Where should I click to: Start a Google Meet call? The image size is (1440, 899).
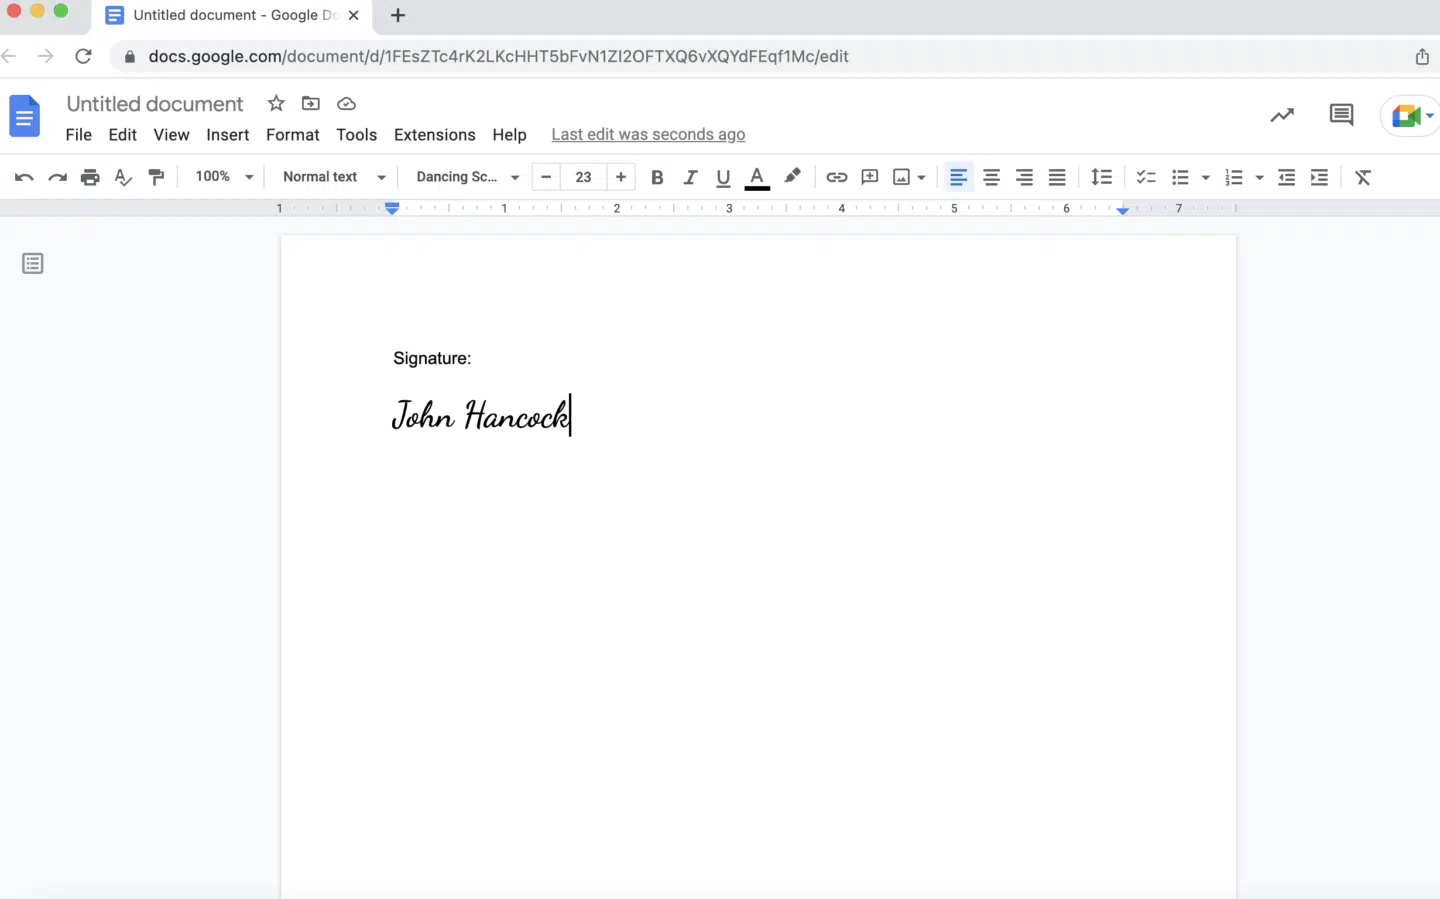tap(1409, 116)
